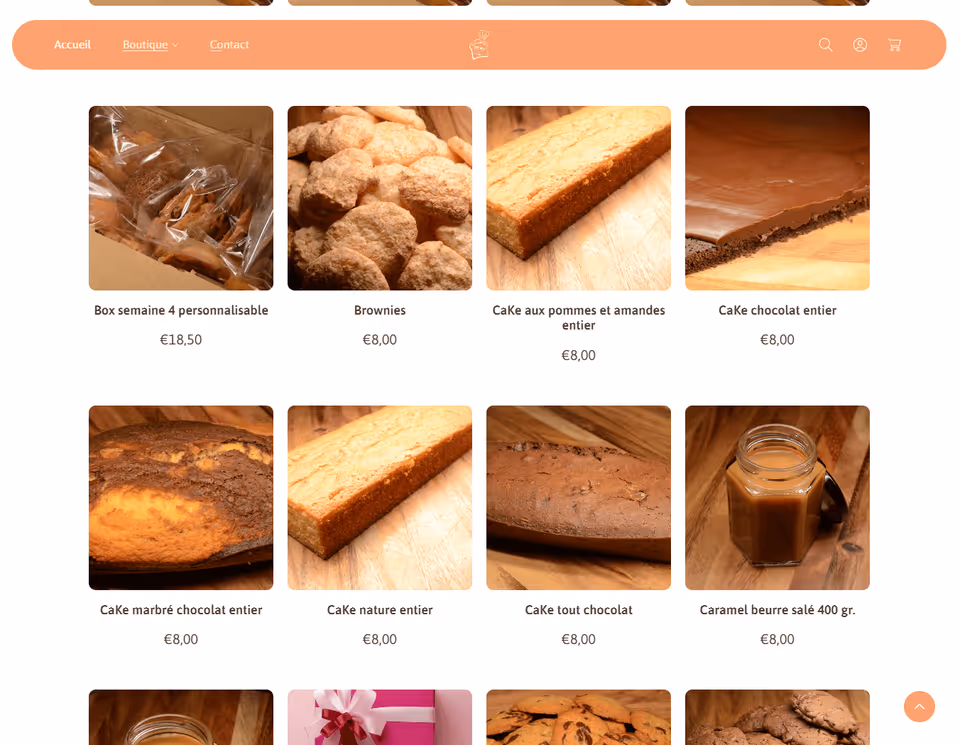Click the bakery chef logo

click(479, 45)
